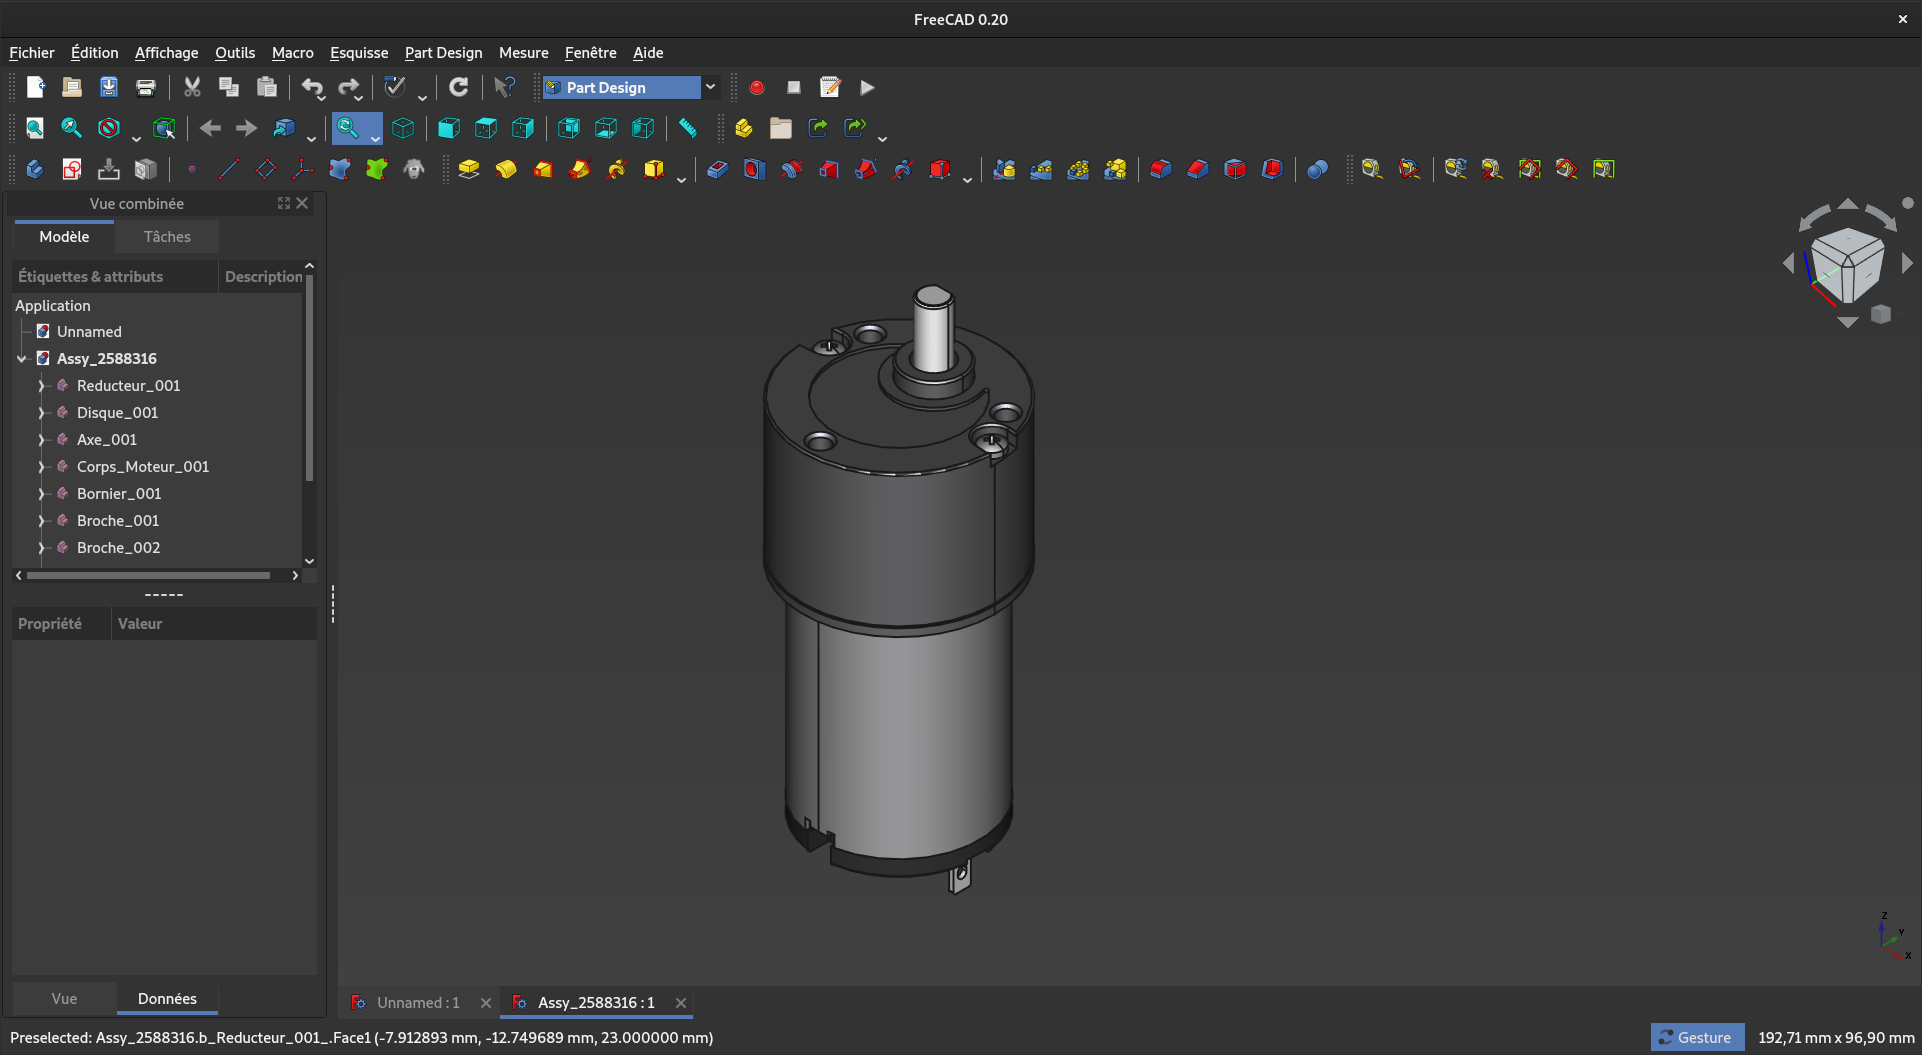Click the Refresh icon
The image size is (1922, 1055).
coord(459,88)
